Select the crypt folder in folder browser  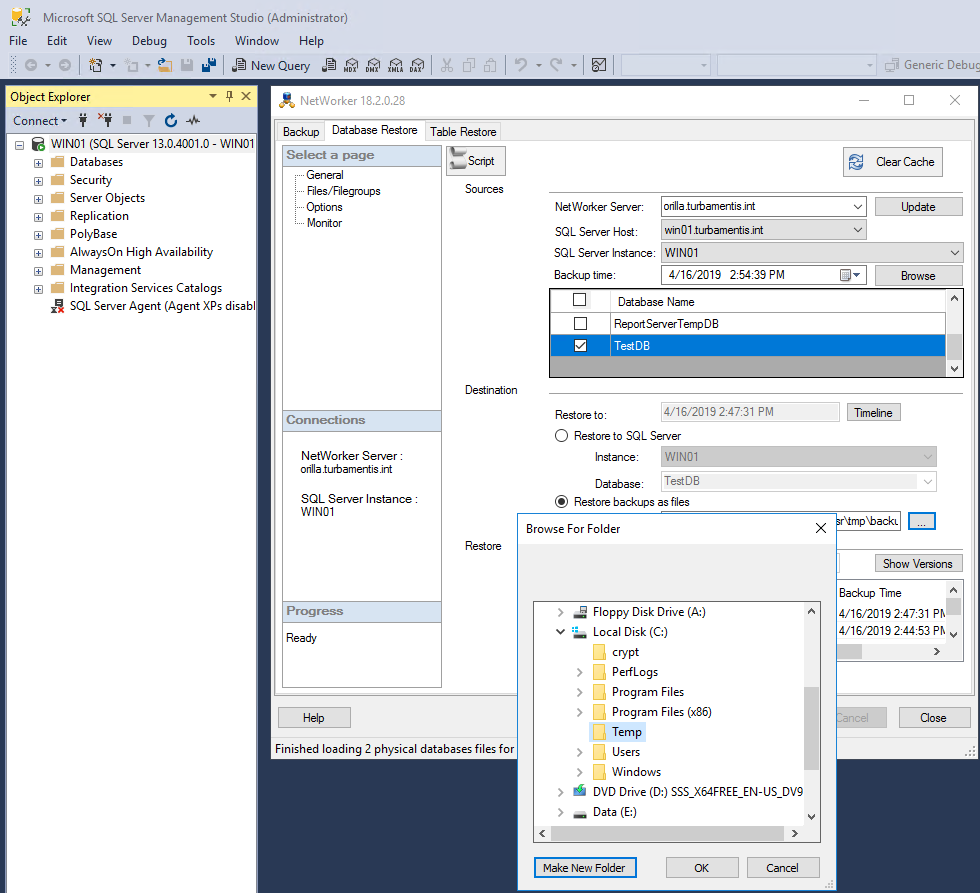tap(625, 652)
